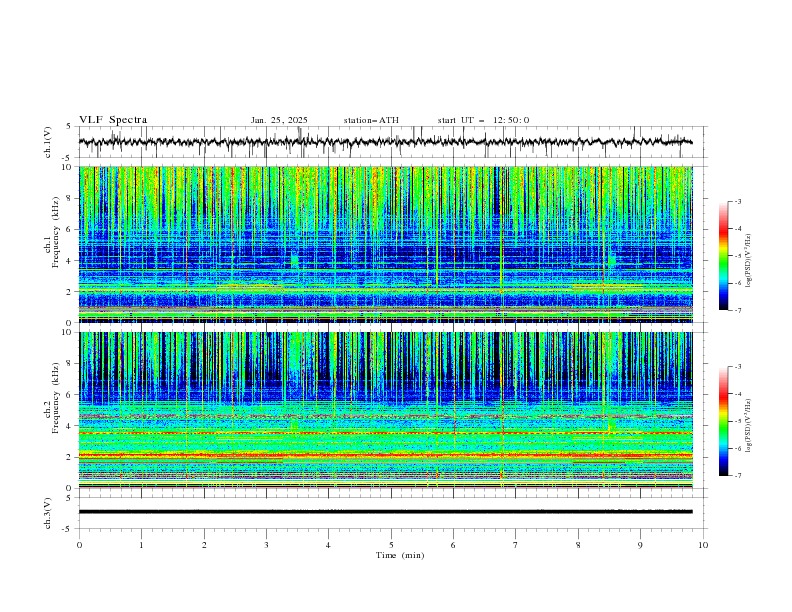Image resolution: width=792 pixels, height=612 pixels.
Task: Click time axis tick label "8"
Action: tap(578, 545)
